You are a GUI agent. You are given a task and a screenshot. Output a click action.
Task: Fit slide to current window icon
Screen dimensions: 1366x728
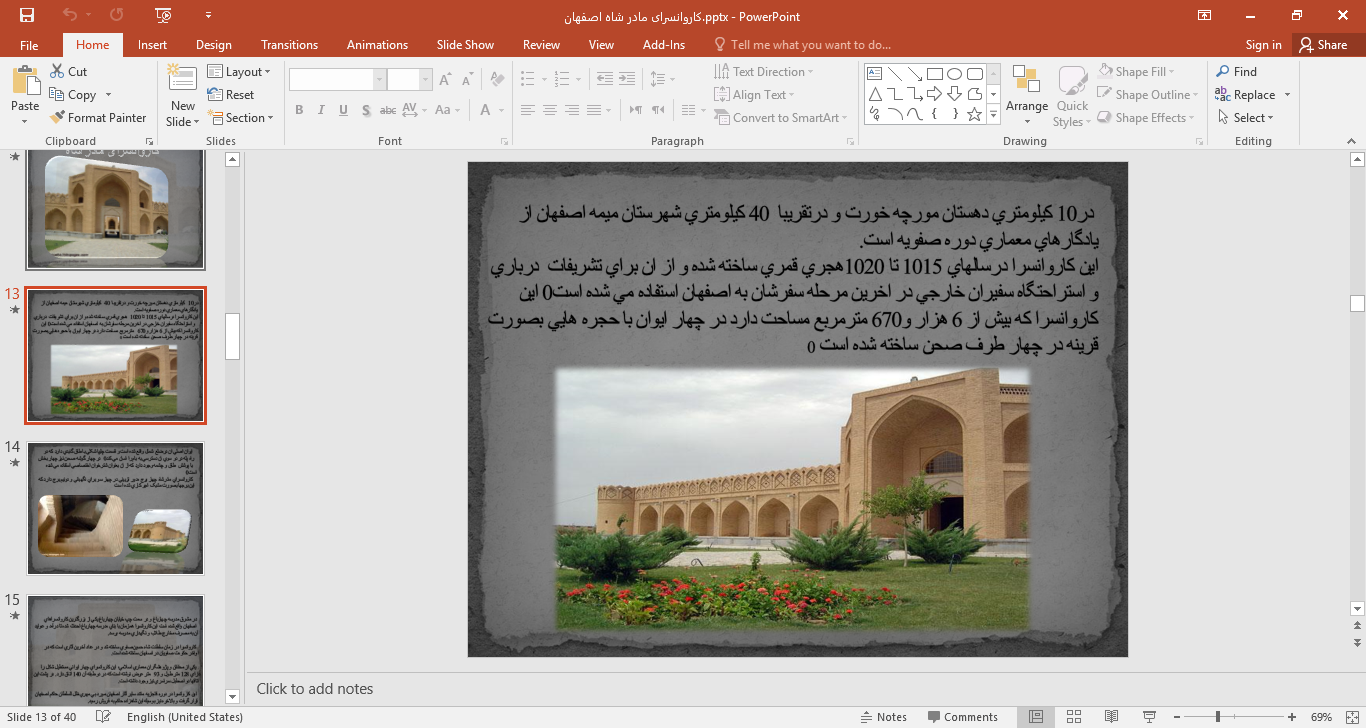1353,717
